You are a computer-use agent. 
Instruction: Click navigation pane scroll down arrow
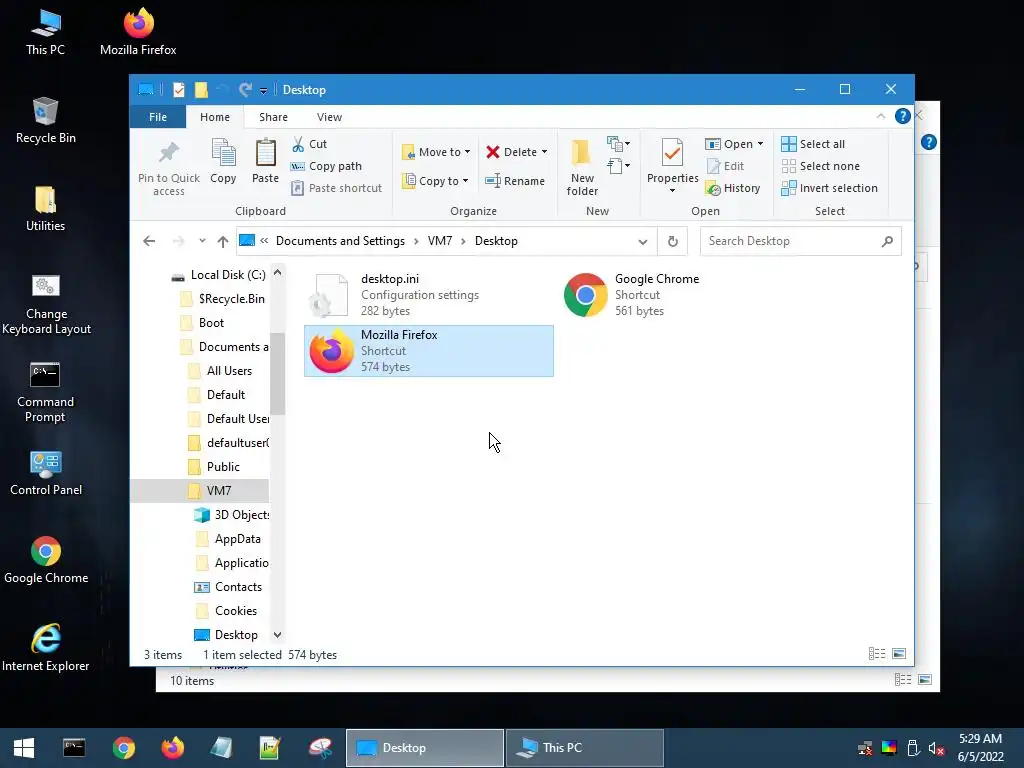click(x=277, y=635)
